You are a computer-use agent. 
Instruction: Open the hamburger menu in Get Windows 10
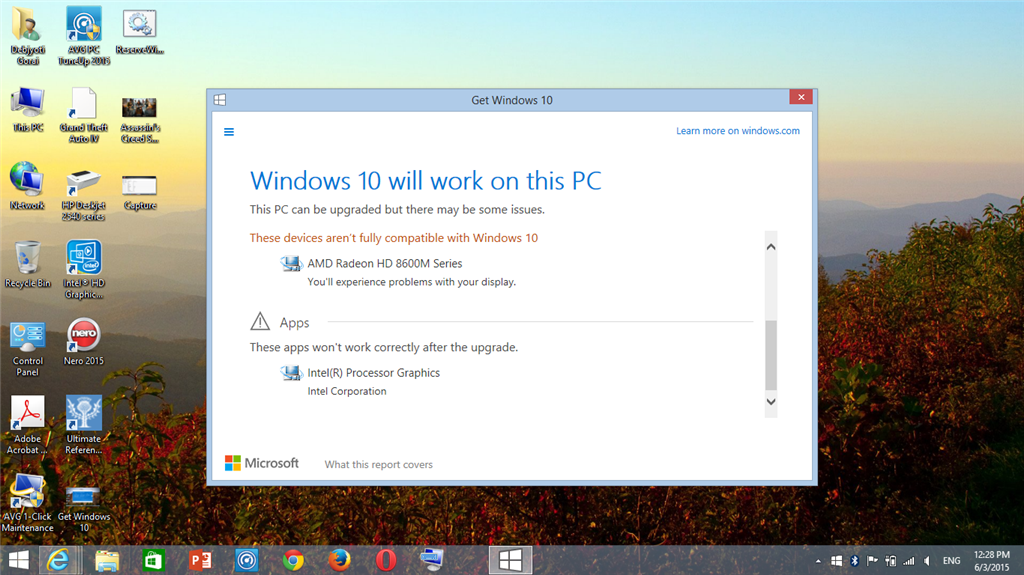(229, 132)
